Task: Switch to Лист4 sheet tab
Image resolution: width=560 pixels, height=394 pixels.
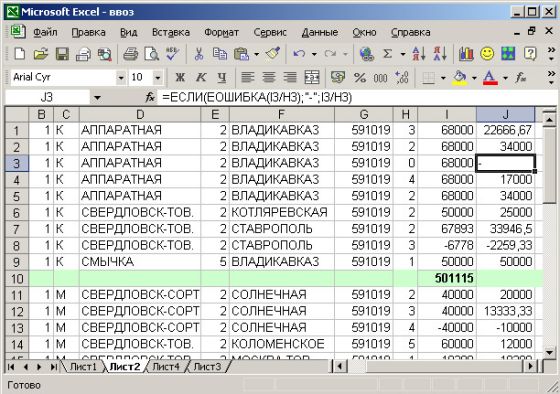Action: pos(166,366)
